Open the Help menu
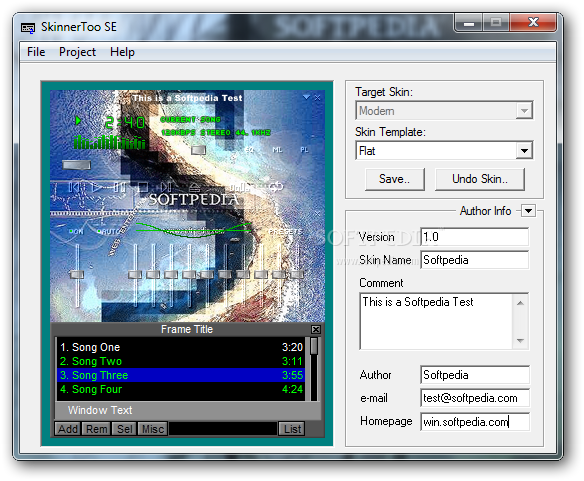Viewport: 584px width, 481px height. (x=122, y=52)
